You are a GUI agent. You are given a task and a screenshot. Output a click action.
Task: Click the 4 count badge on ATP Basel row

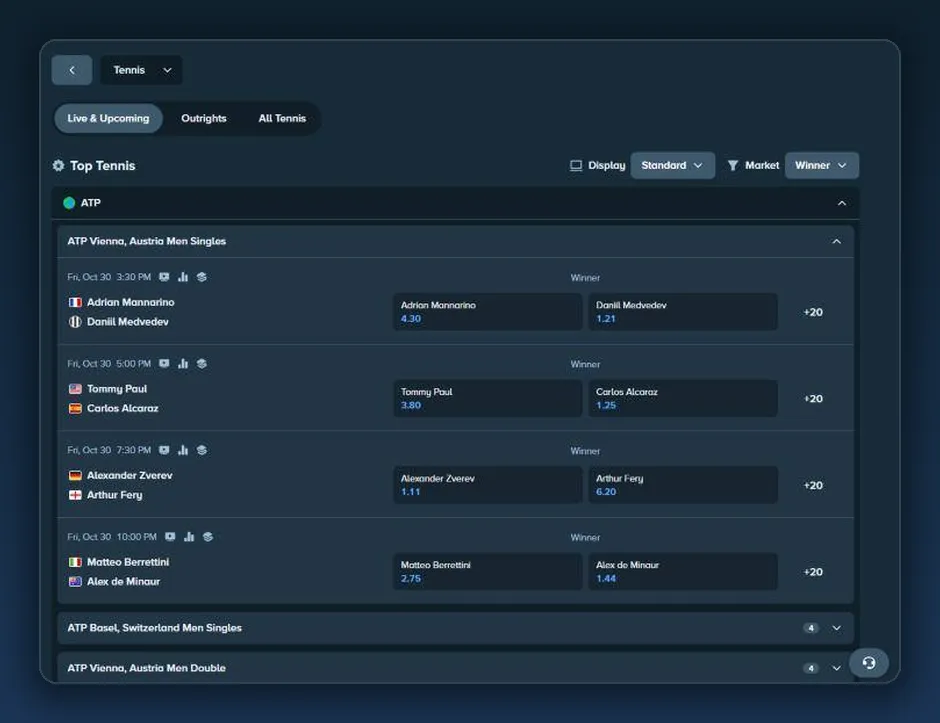coord(811,628)
